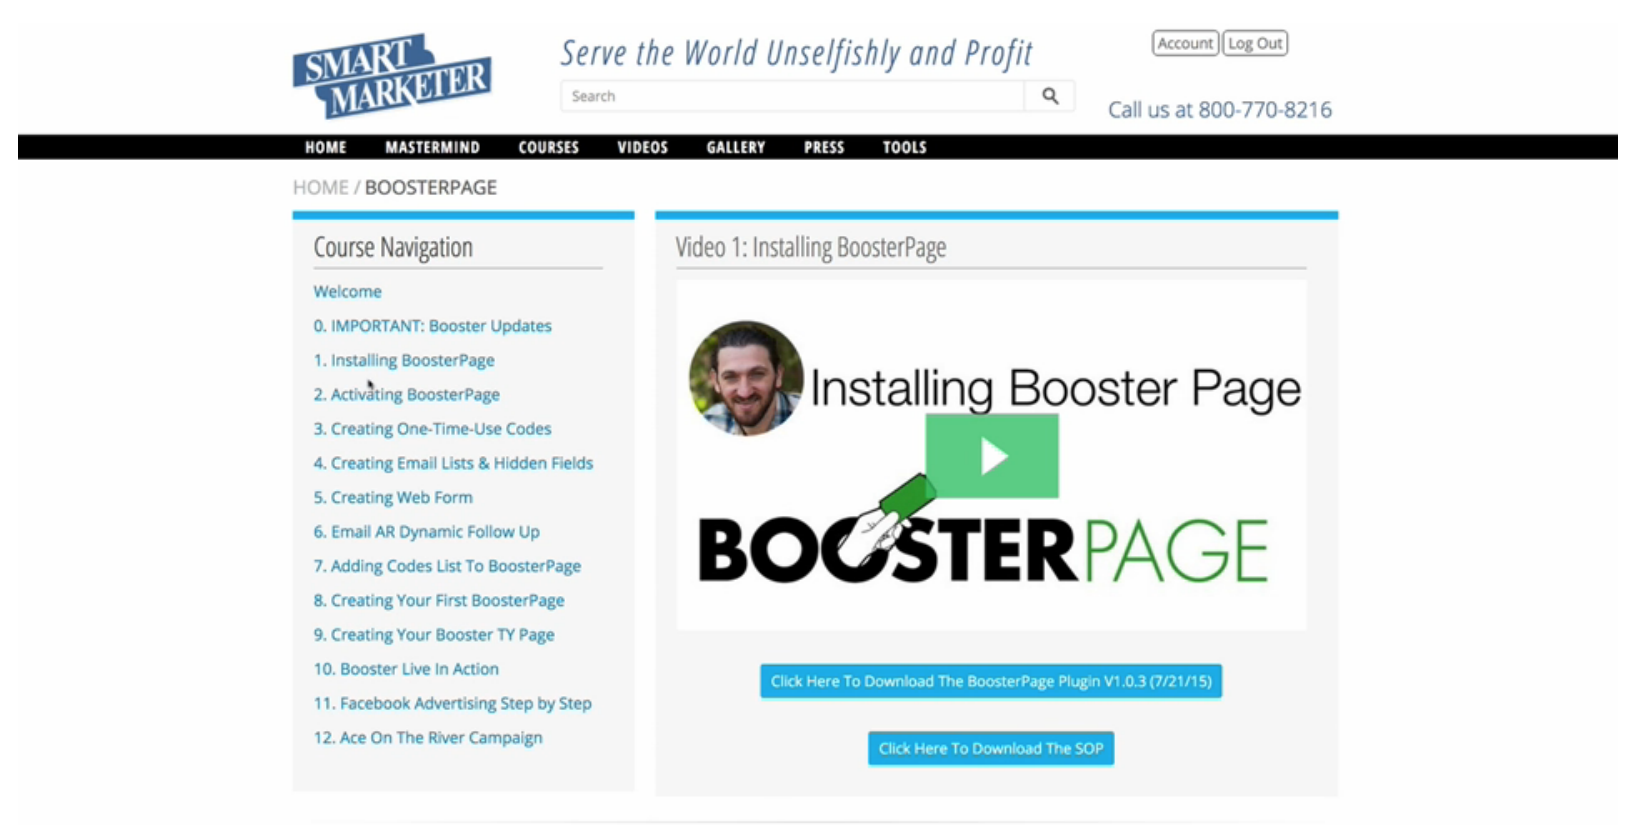Open the PRESS menu item
This screenshot has height=825, width=1630.
click(x=824, y=147)
